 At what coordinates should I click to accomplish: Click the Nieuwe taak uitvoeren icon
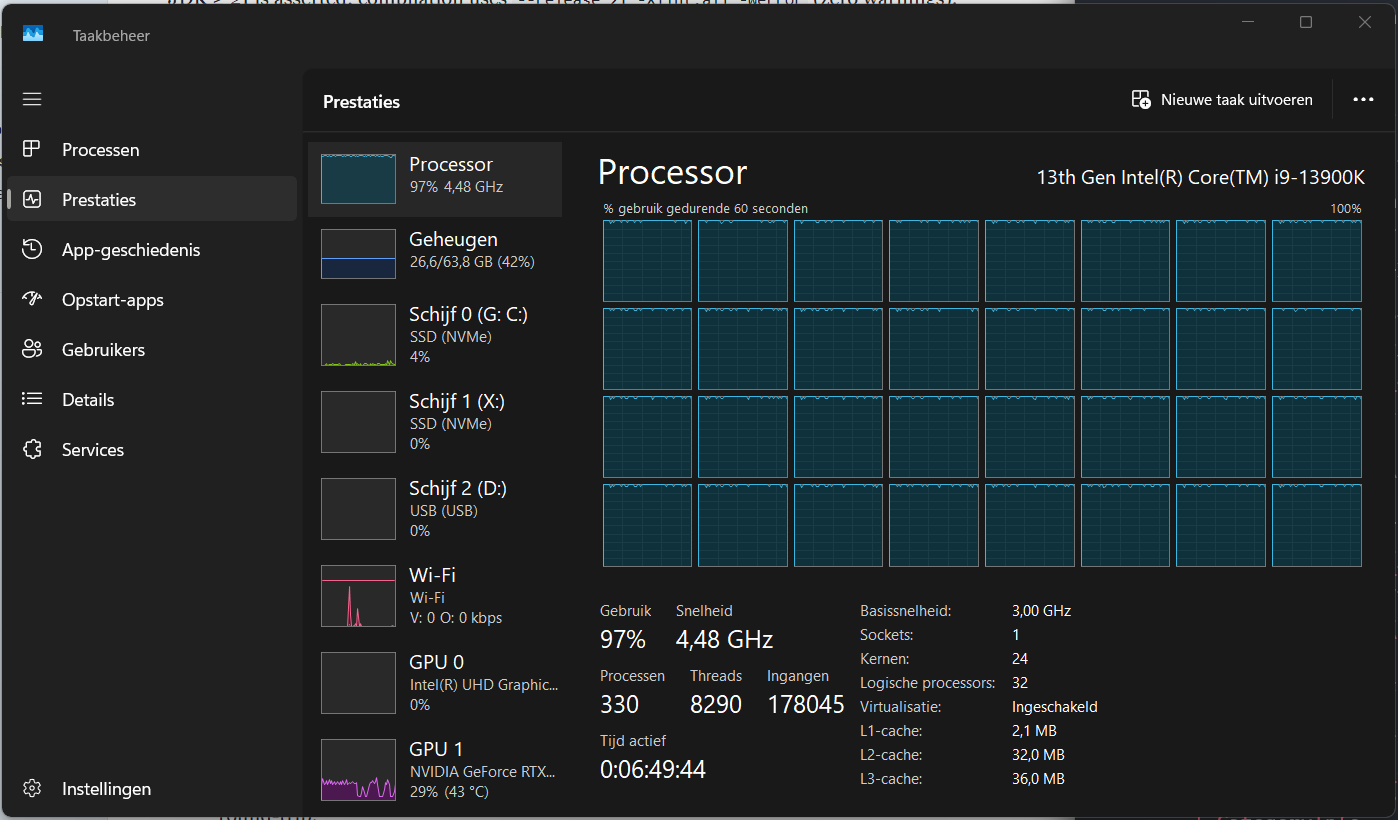click(1141, 99)
